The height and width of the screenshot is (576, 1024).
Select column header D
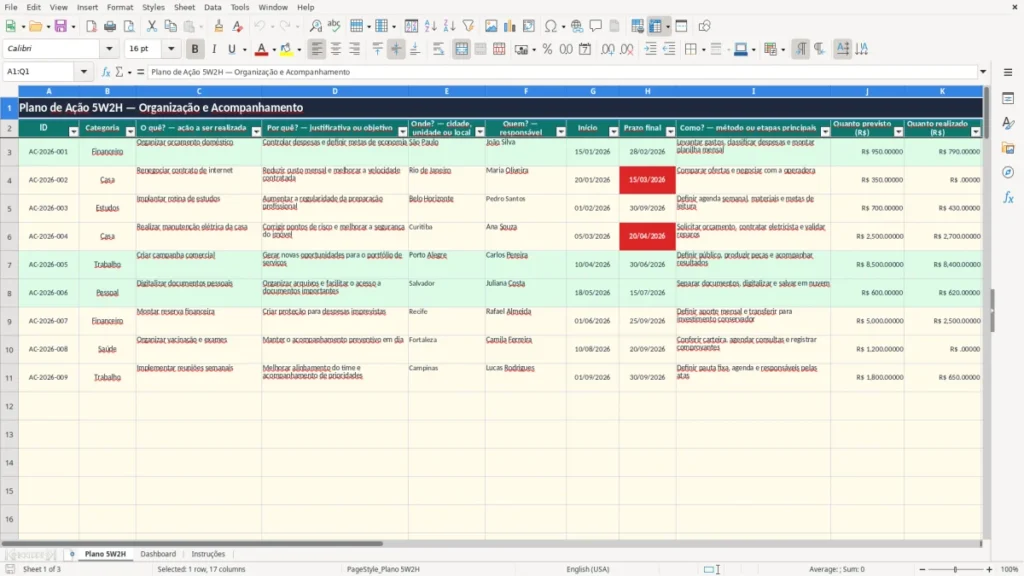coord(335,91)
